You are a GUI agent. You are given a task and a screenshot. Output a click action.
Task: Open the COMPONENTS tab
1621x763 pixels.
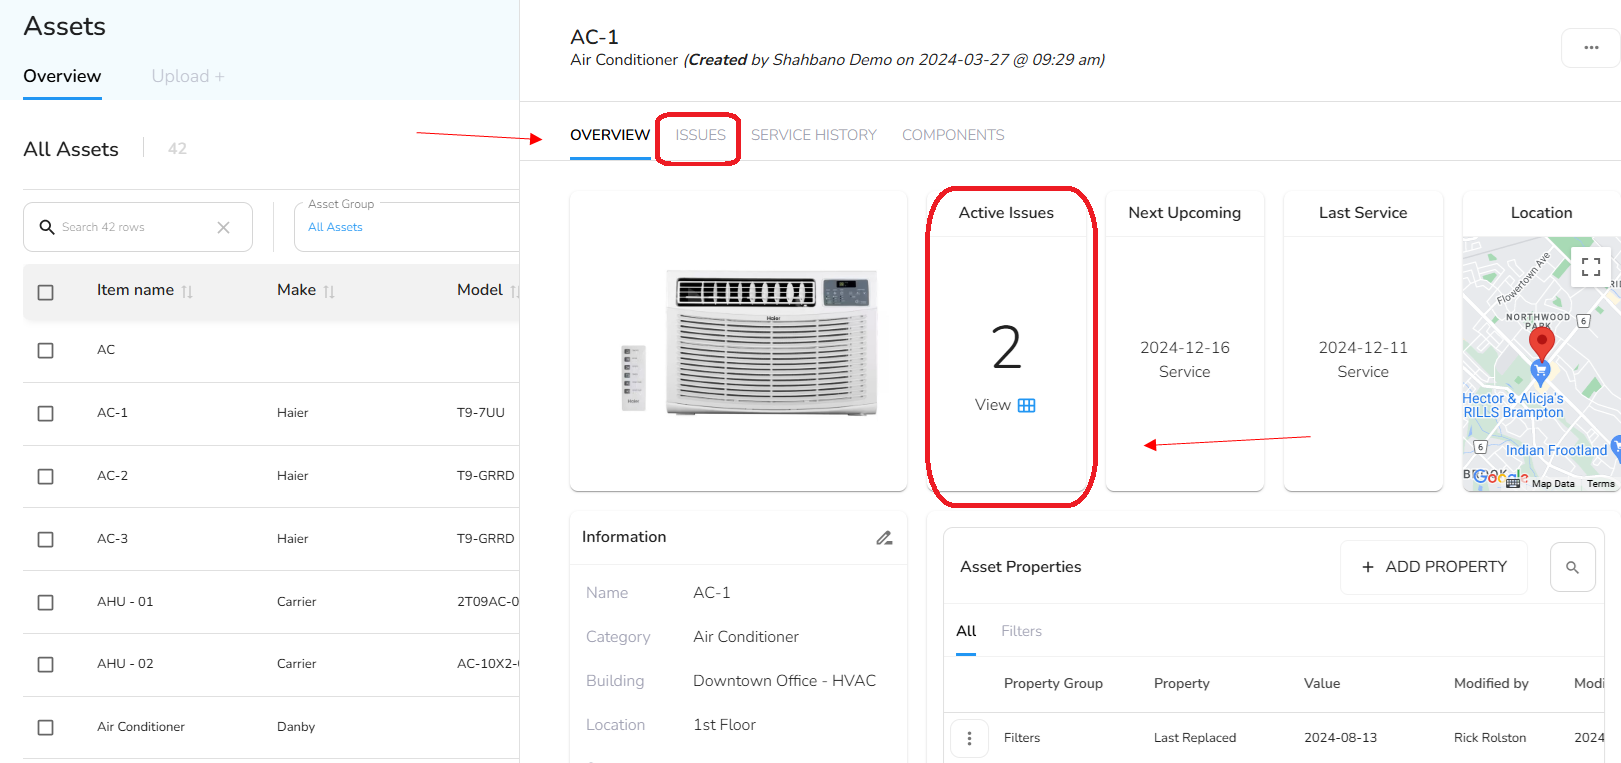coord(953,135)
